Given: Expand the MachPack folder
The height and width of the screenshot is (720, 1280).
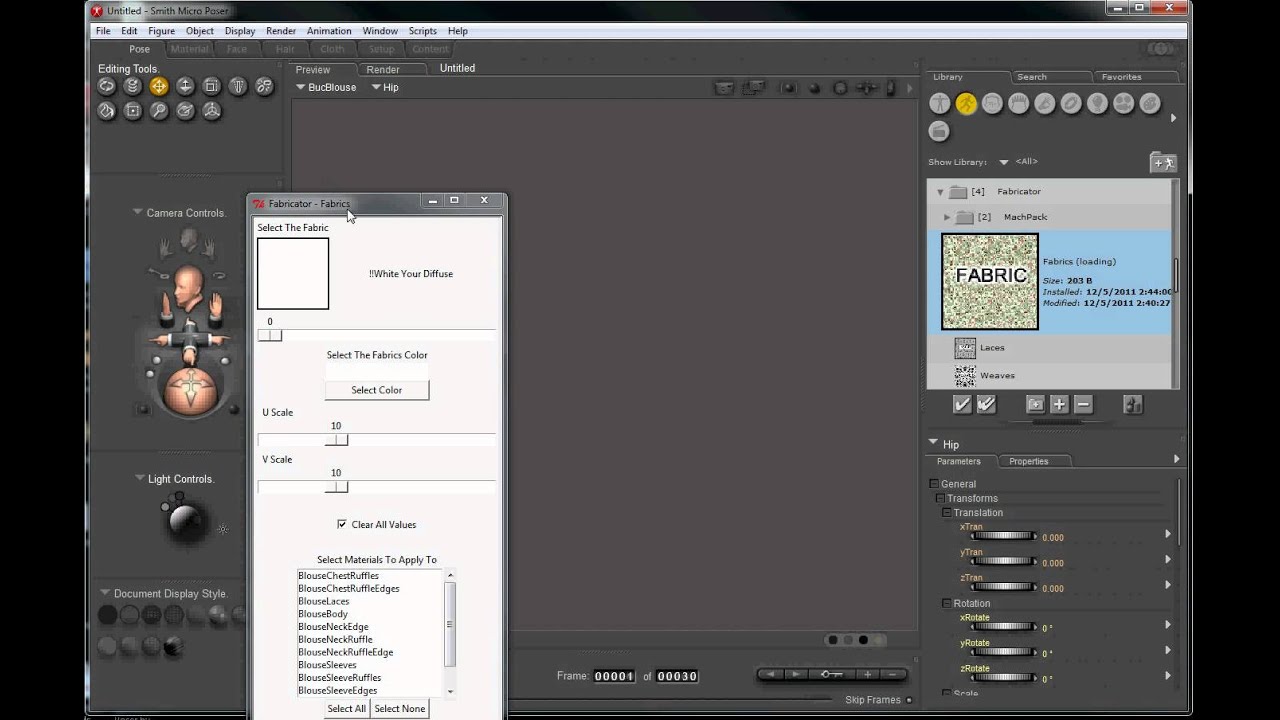Looking at the screenshot, I should [x=947, y=217].
